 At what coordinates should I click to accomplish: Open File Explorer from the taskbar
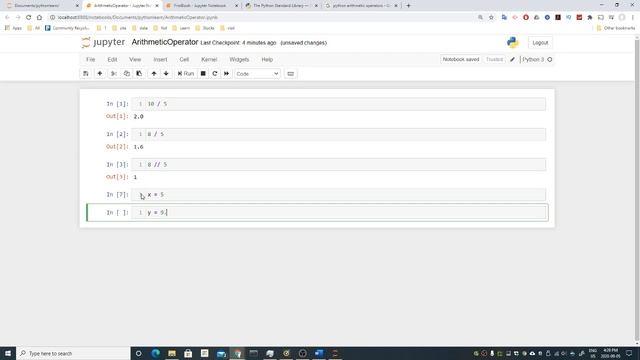pyautogui.click(x=172, y=353)
